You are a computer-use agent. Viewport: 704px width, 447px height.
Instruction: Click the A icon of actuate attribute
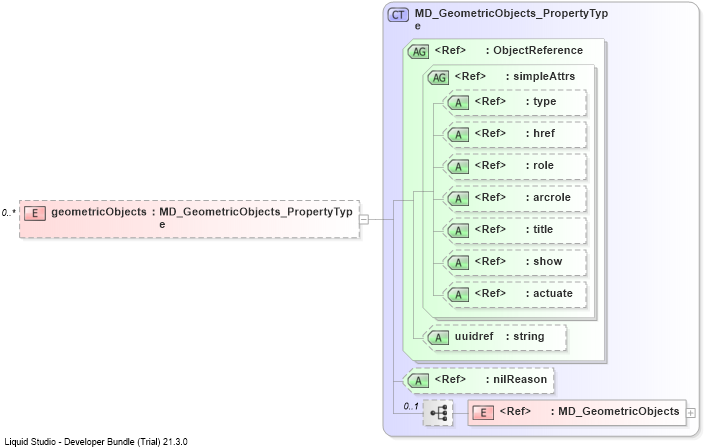tap(458, 294)
